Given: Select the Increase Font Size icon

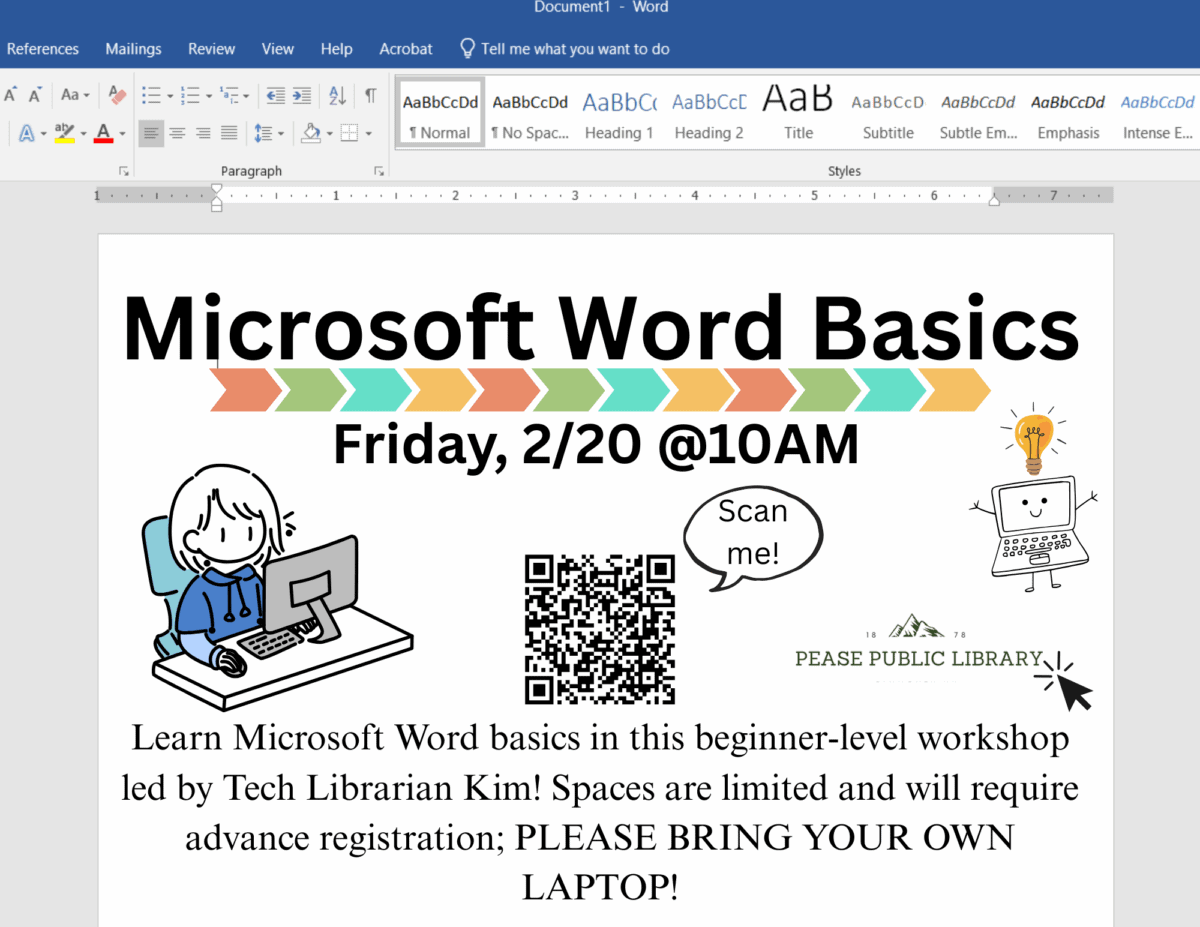Looking at the screenshot, I should pos(11,95).
